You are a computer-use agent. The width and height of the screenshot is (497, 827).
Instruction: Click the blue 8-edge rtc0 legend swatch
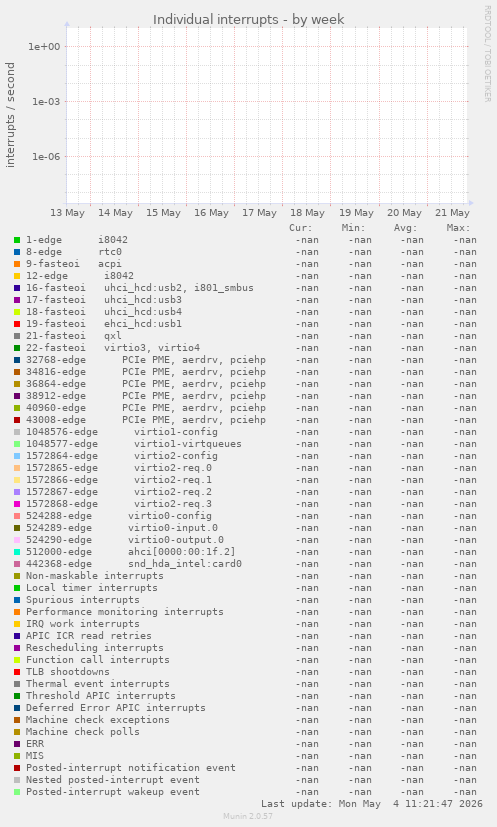[17, 252]
